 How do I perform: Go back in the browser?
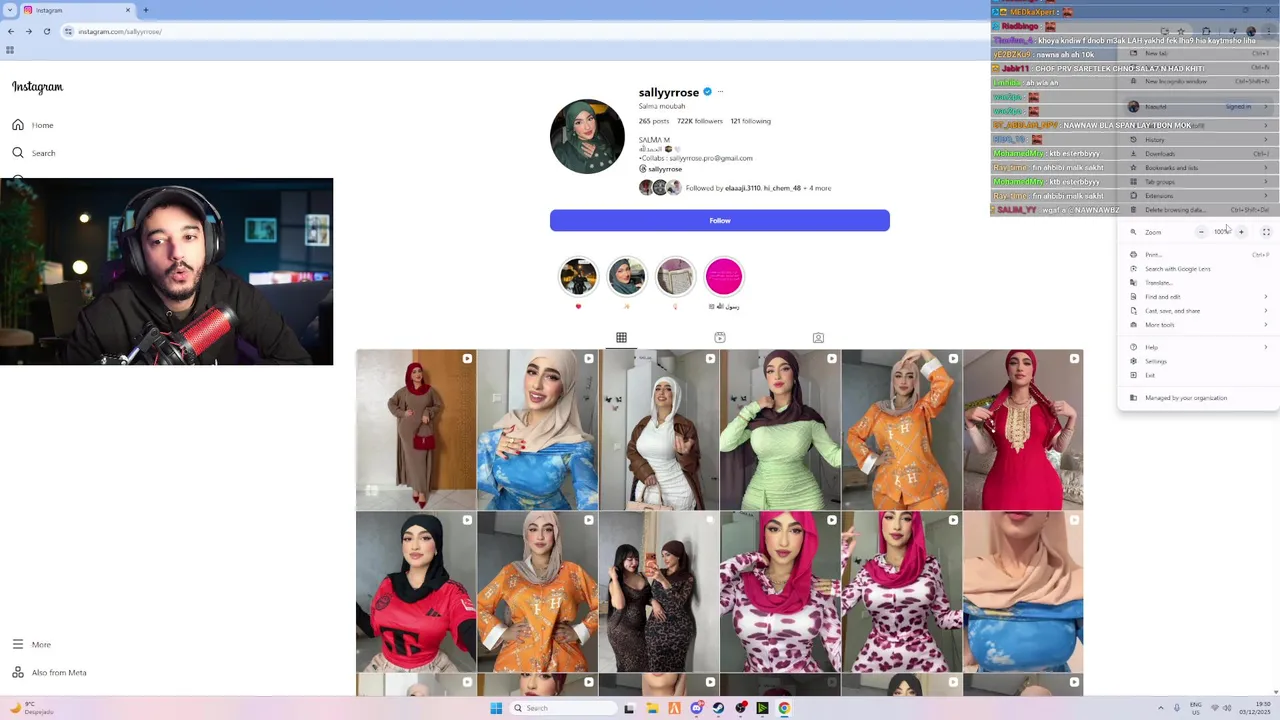tap(11, 31)
